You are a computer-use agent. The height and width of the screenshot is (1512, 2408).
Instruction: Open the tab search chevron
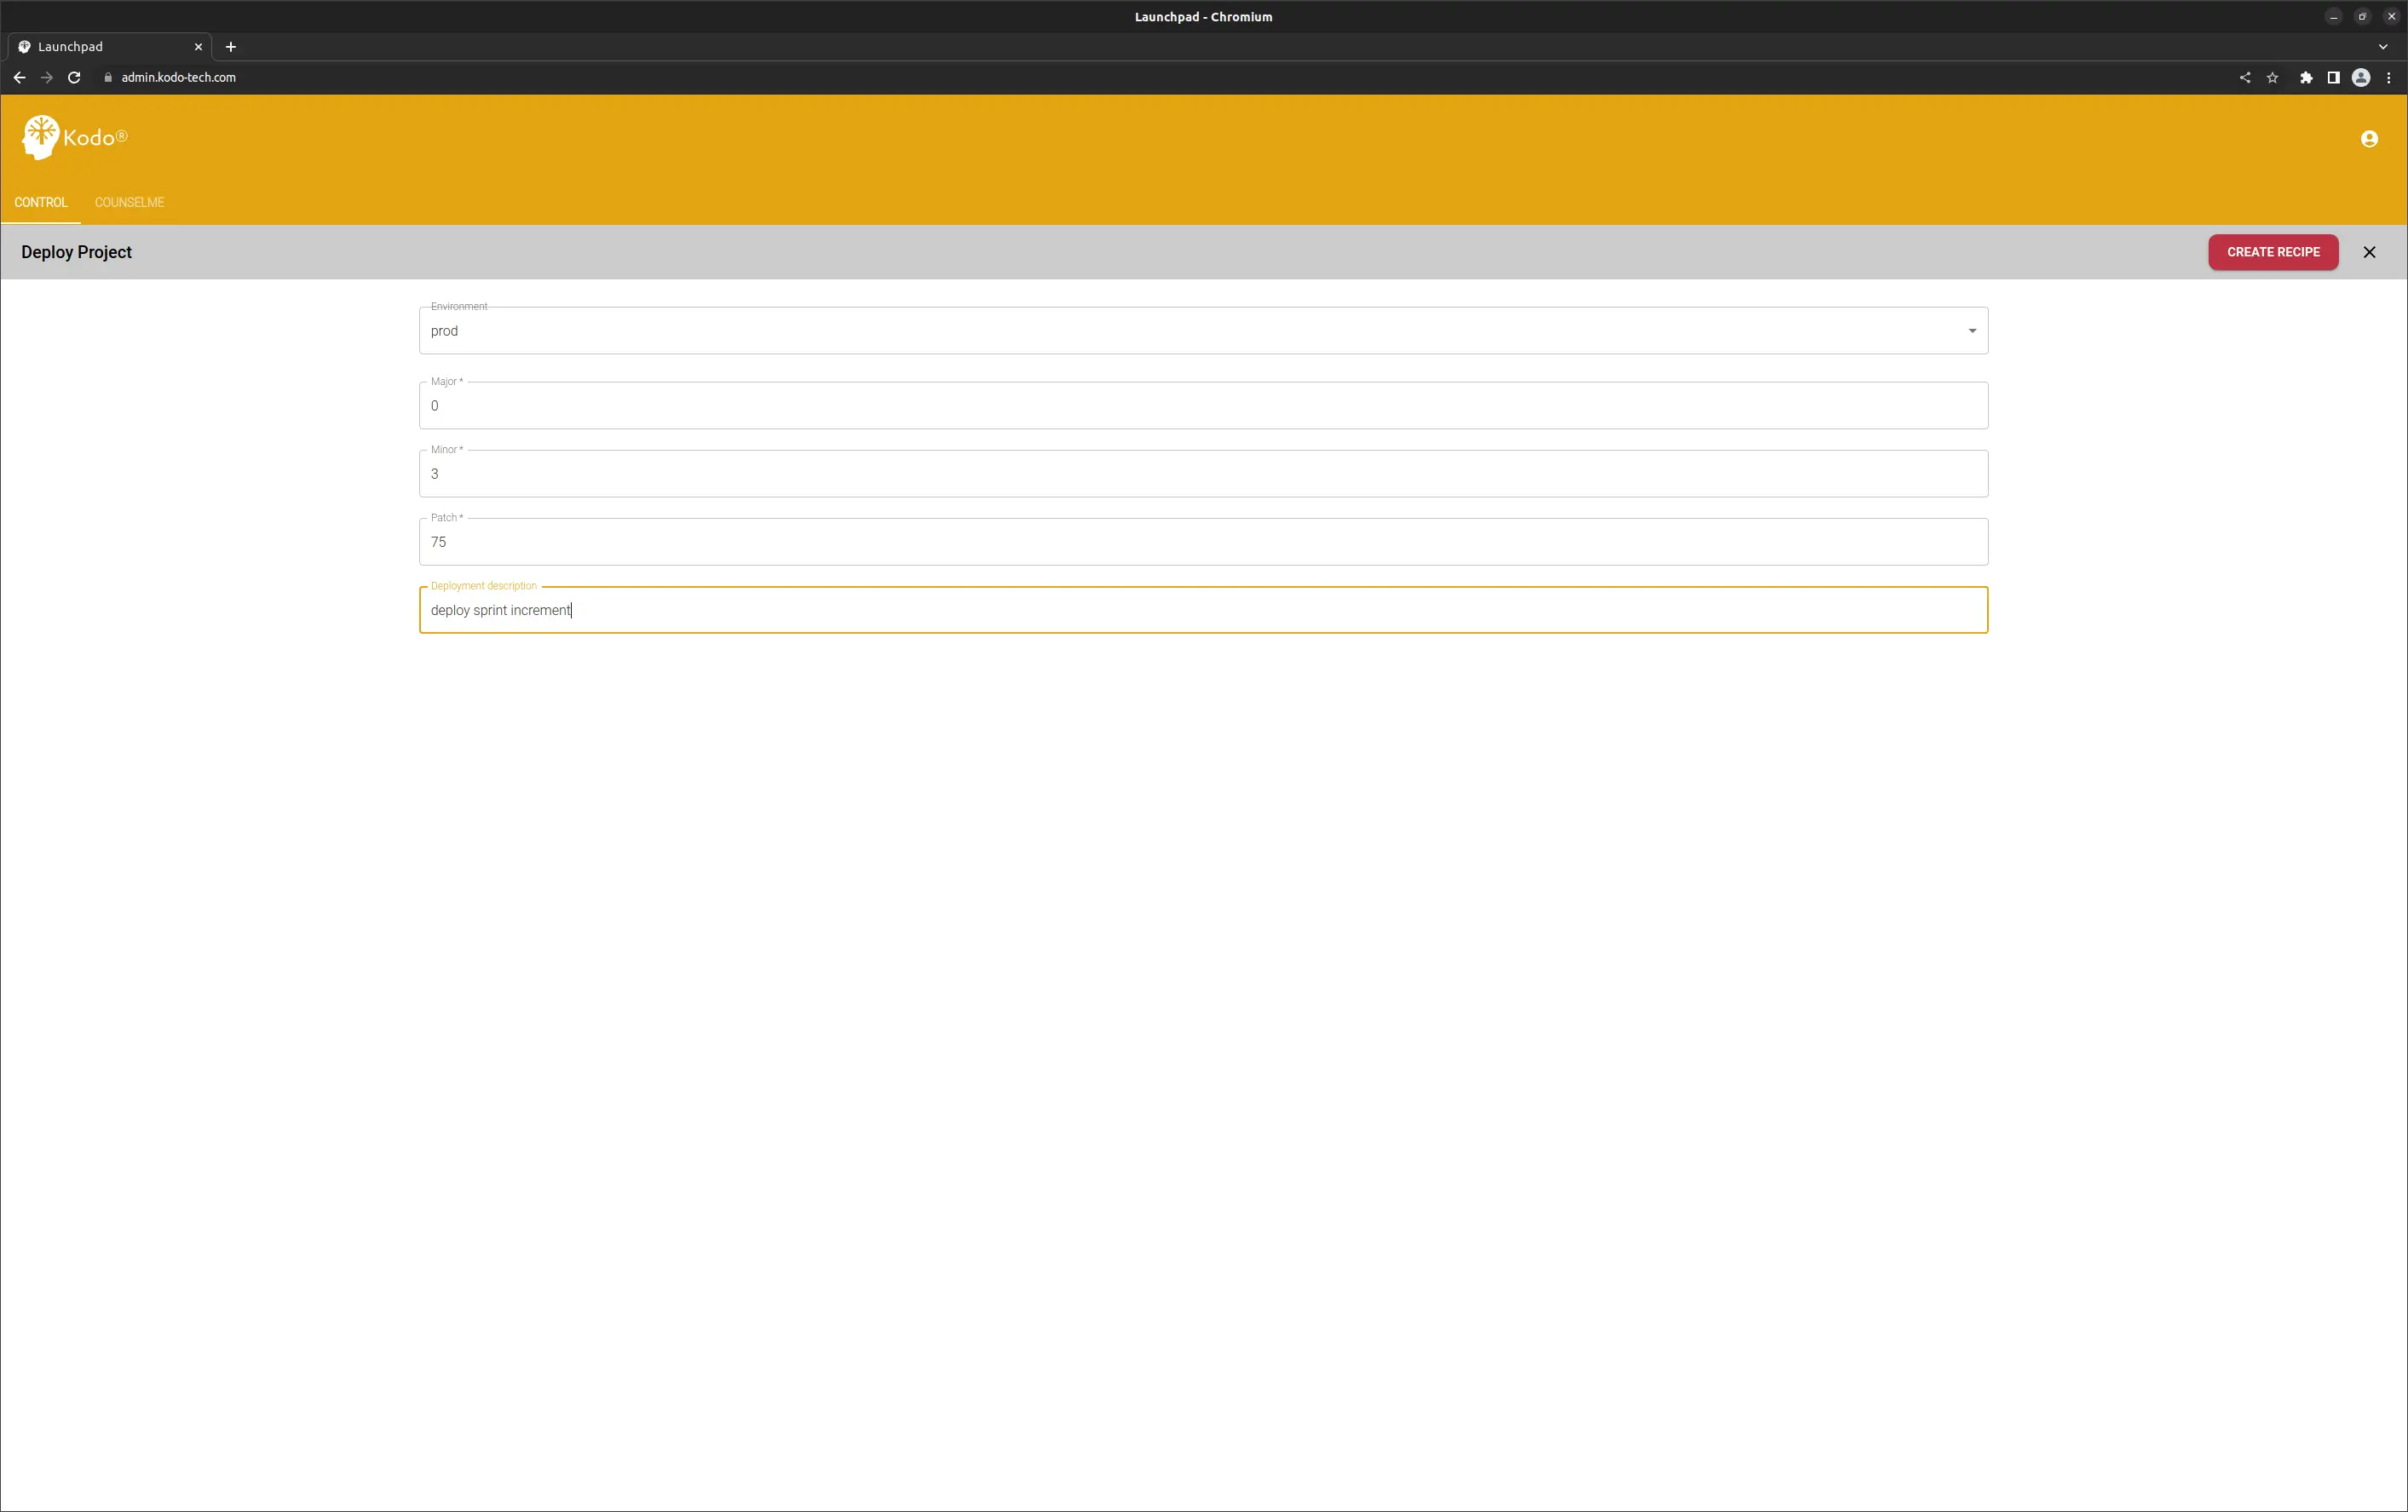(x=2383, y=47)
